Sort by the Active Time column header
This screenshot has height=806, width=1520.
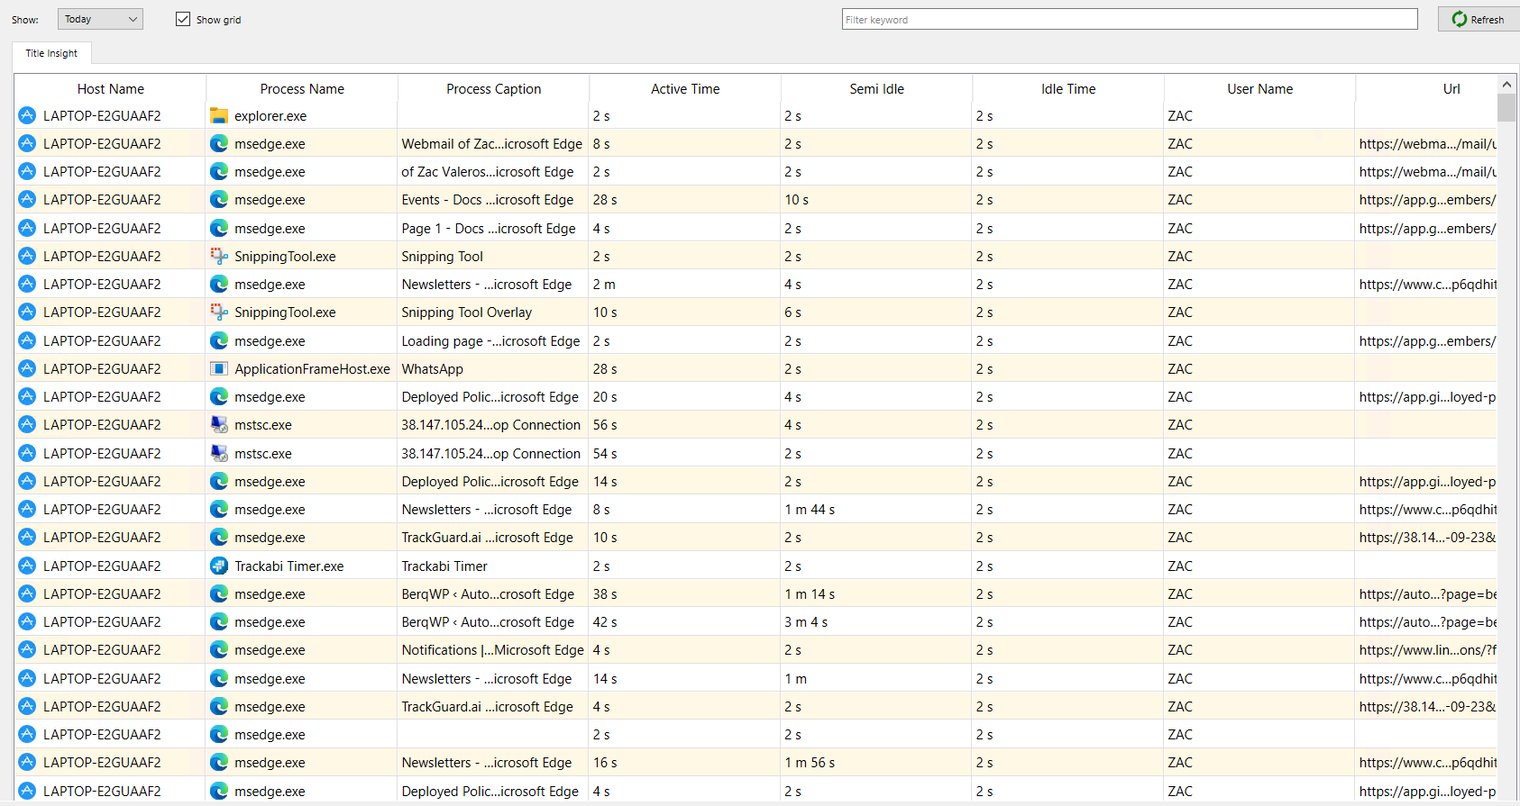(684, 89)
